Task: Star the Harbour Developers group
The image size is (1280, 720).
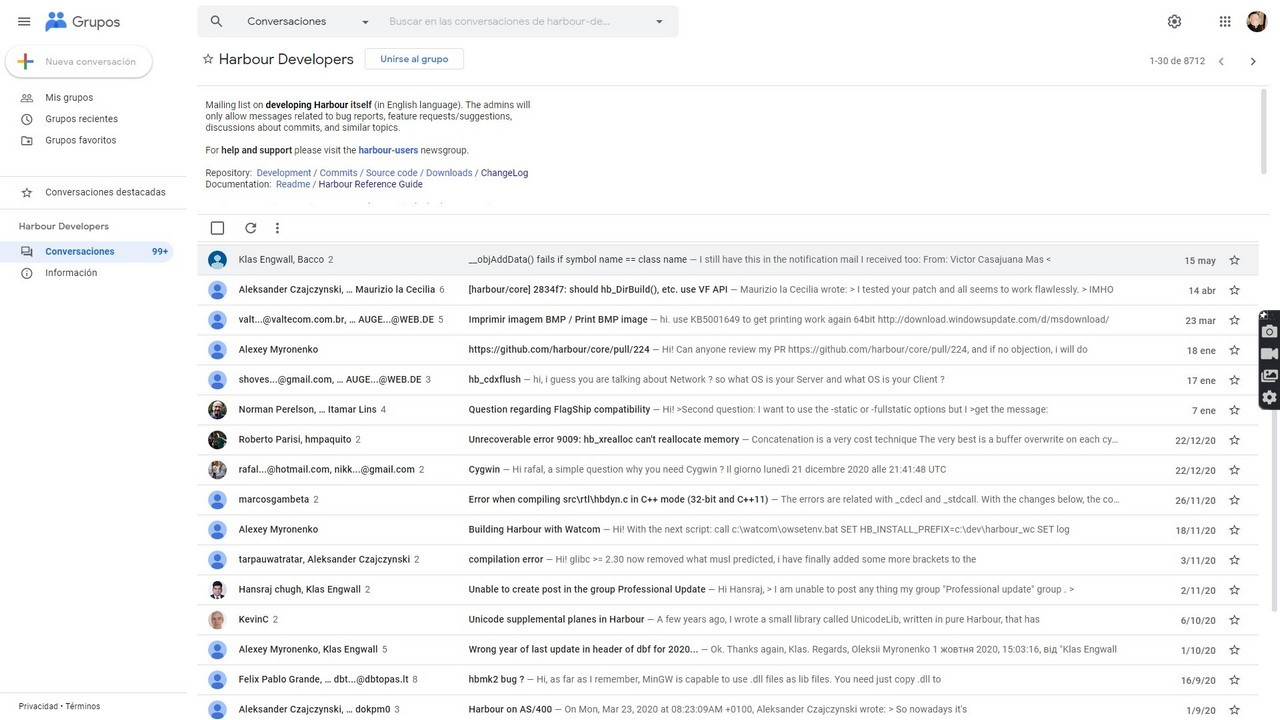Action: coord(208,59)
